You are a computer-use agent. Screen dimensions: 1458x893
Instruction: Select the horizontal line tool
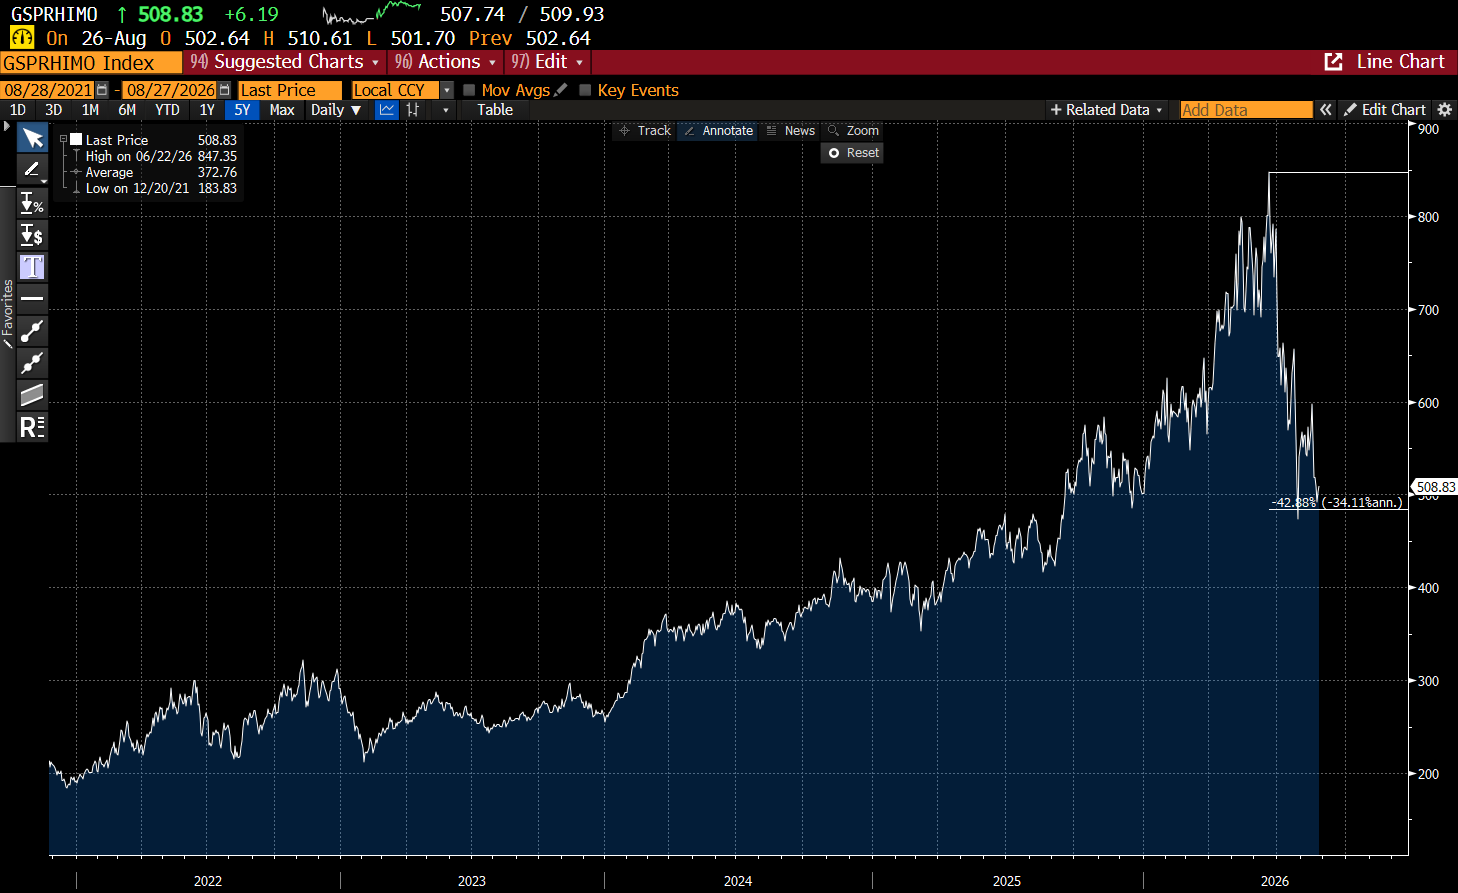(x=32, y=299)
